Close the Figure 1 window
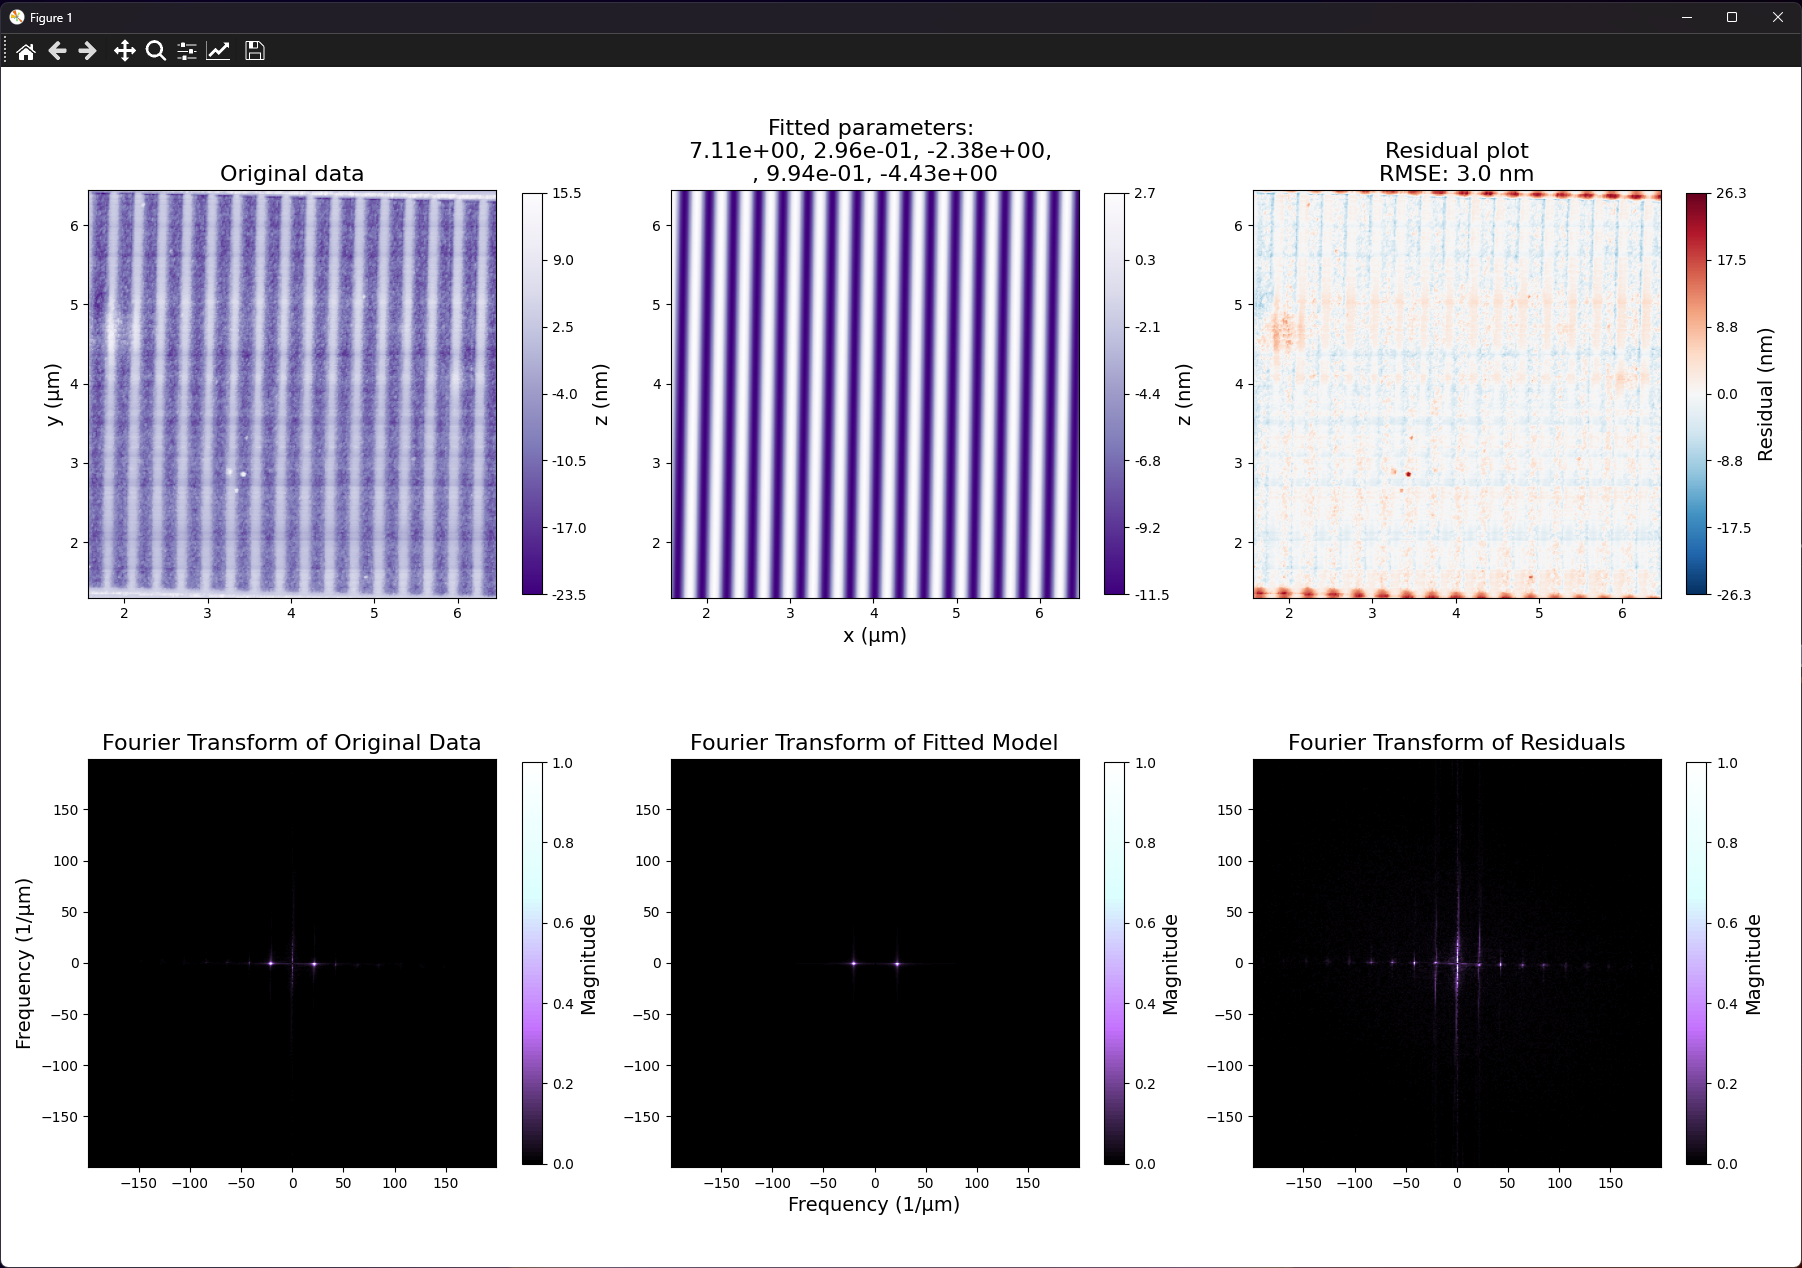Image resolution: width=1802 pixels, height=1268 pixels. (x=1778, y=17)
